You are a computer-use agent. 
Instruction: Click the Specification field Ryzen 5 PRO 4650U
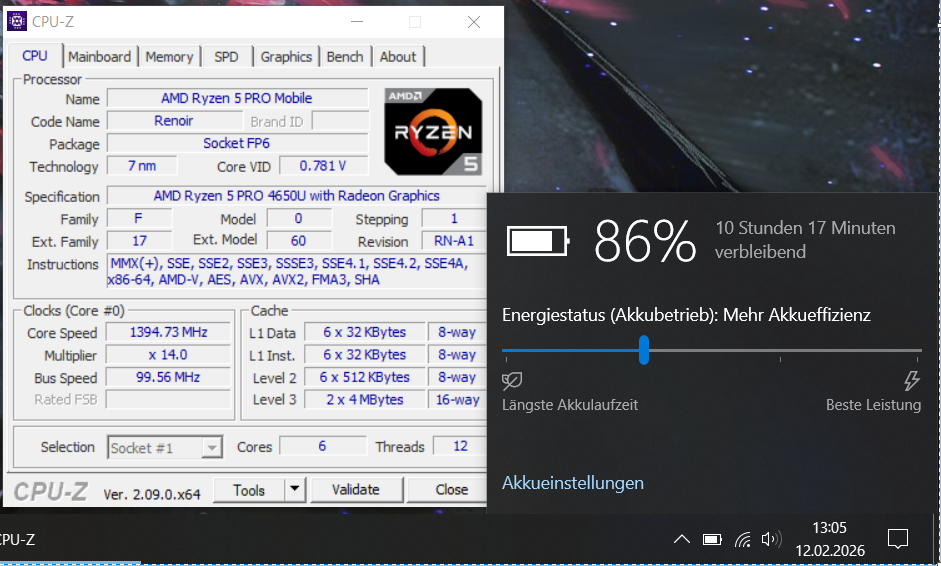point(296,196)
